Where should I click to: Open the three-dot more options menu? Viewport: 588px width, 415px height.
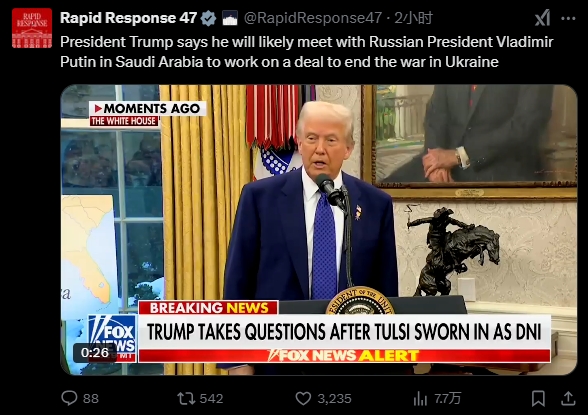tap(568, 18)
